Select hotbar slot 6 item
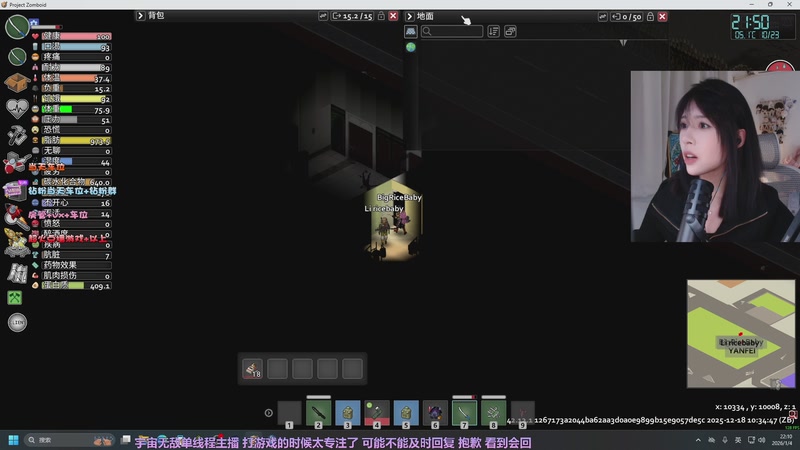Screen dimensions: 800x450 click(435, 413)
